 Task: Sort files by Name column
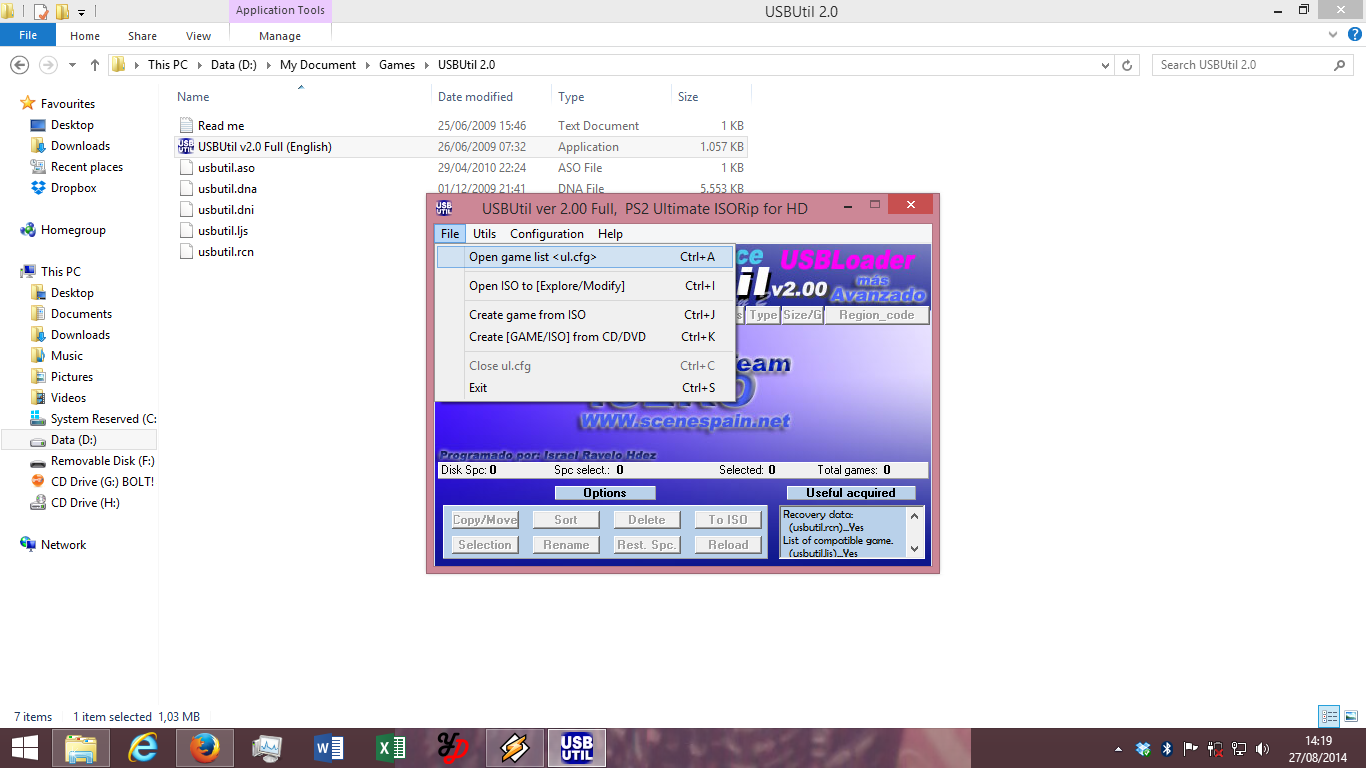pyautogui.click(x=300, y=97)
